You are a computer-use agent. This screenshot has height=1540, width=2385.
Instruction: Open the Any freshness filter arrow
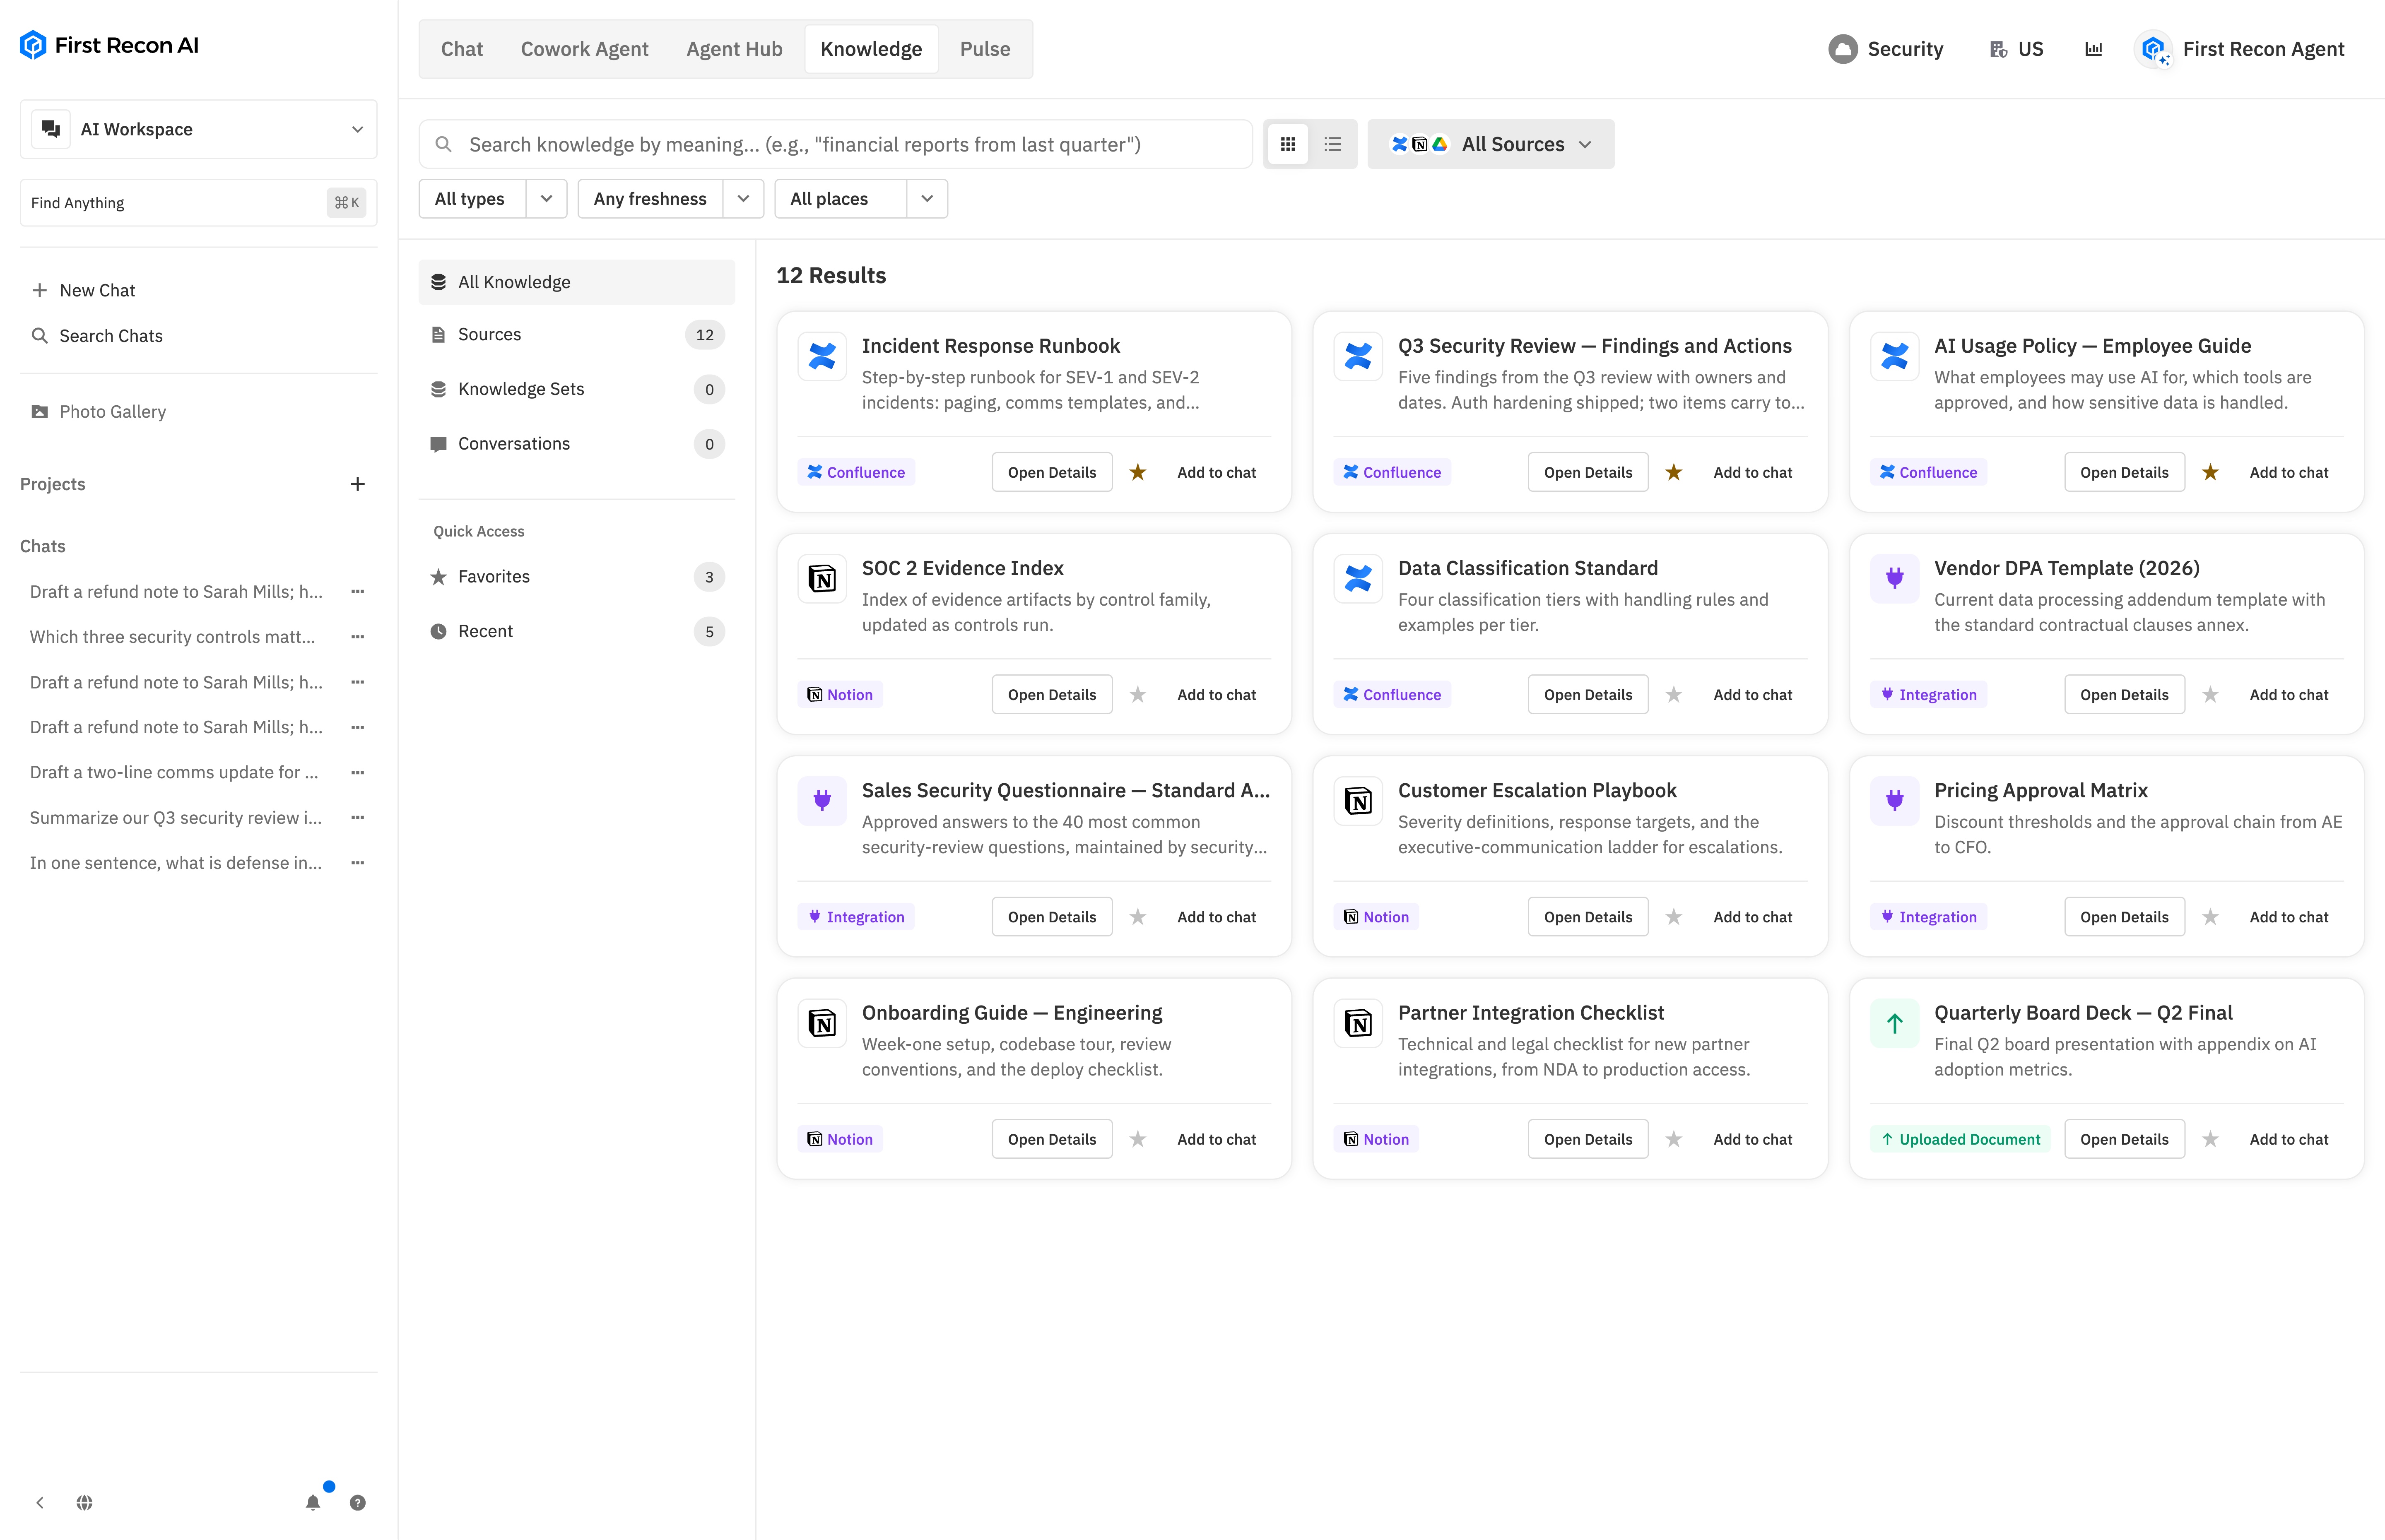[743, 199]
